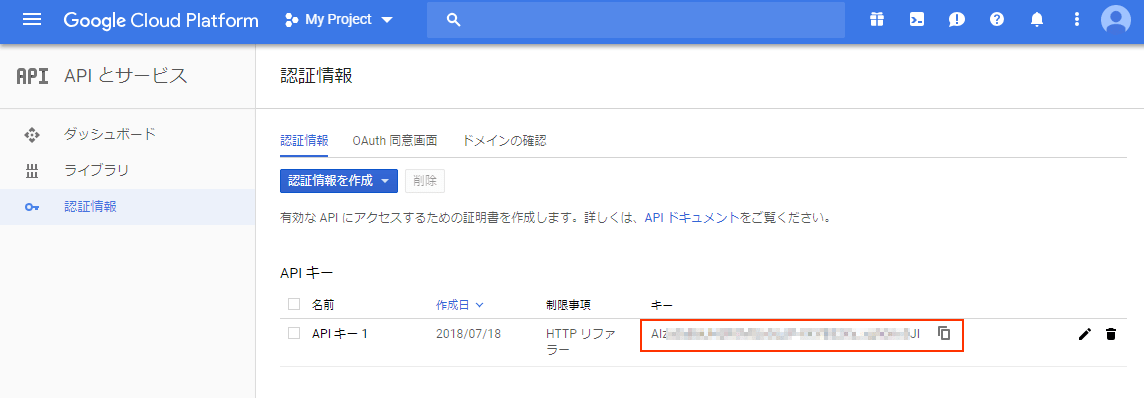This screenshot has height=398, width=1144.
Task: Sort by 作成日 column header
Action: (460, 305)
